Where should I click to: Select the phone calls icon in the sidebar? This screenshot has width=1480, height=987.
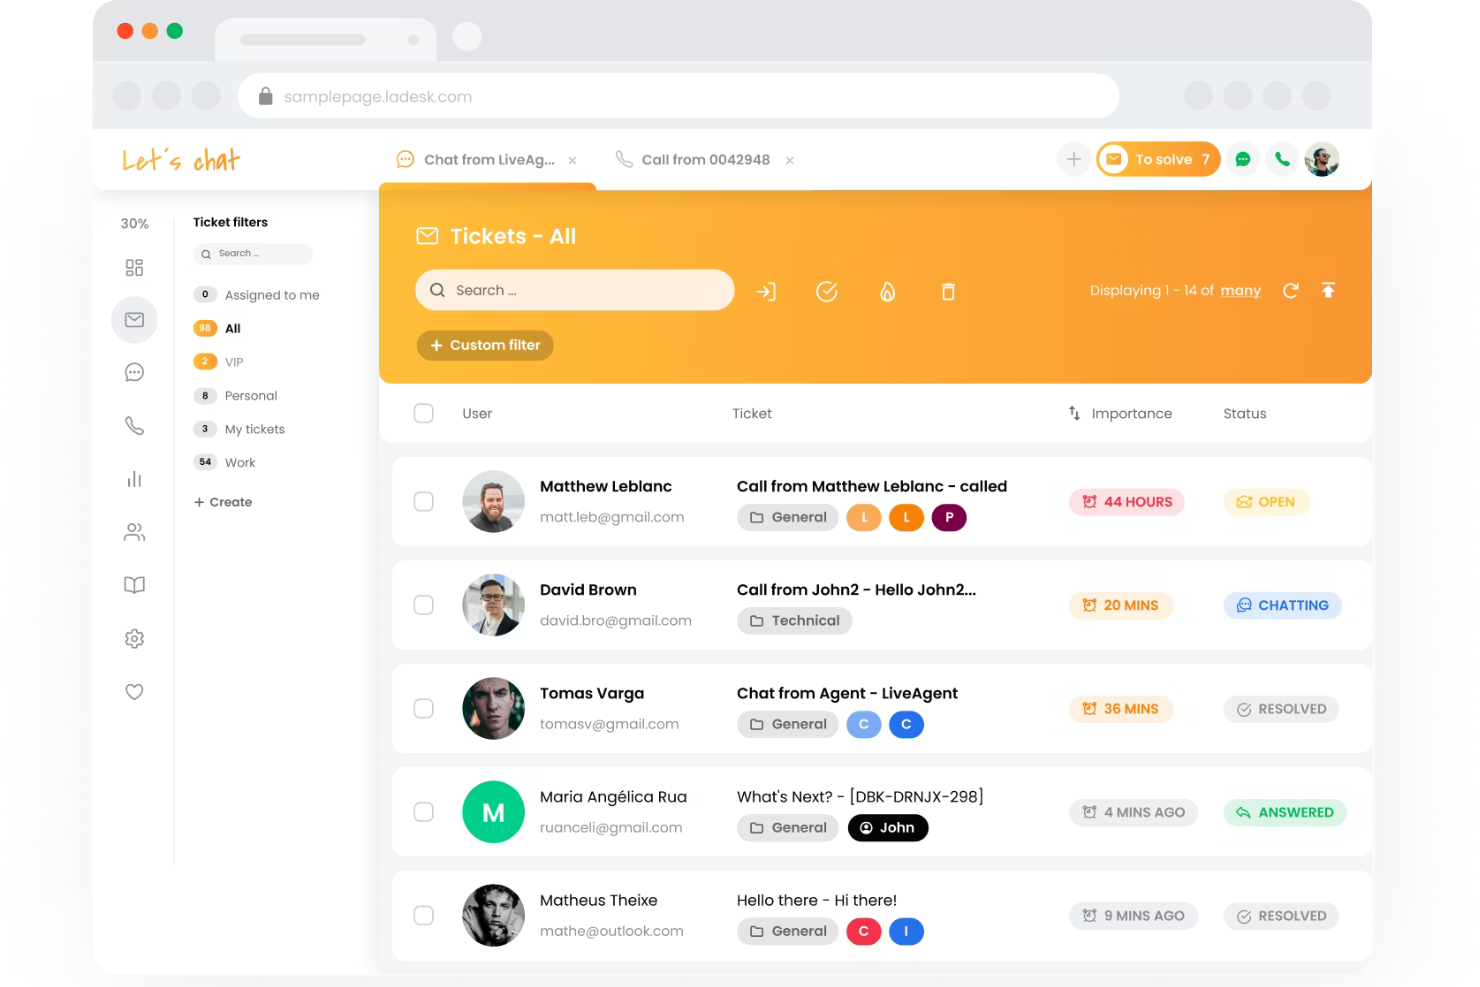pos(134,425)
